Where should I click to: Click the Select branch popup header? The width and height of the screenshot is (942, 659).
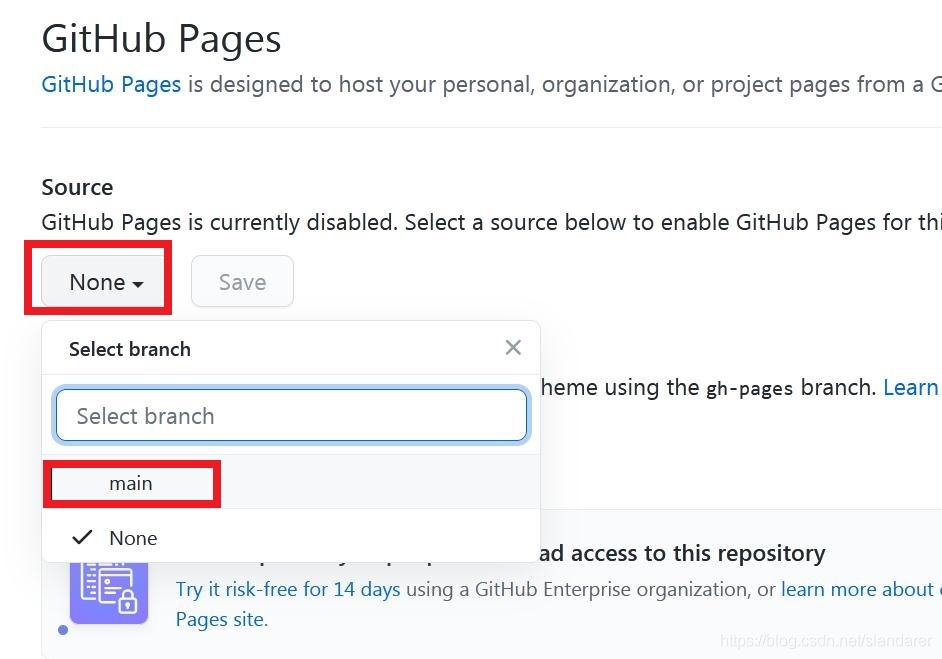point(130,349)
